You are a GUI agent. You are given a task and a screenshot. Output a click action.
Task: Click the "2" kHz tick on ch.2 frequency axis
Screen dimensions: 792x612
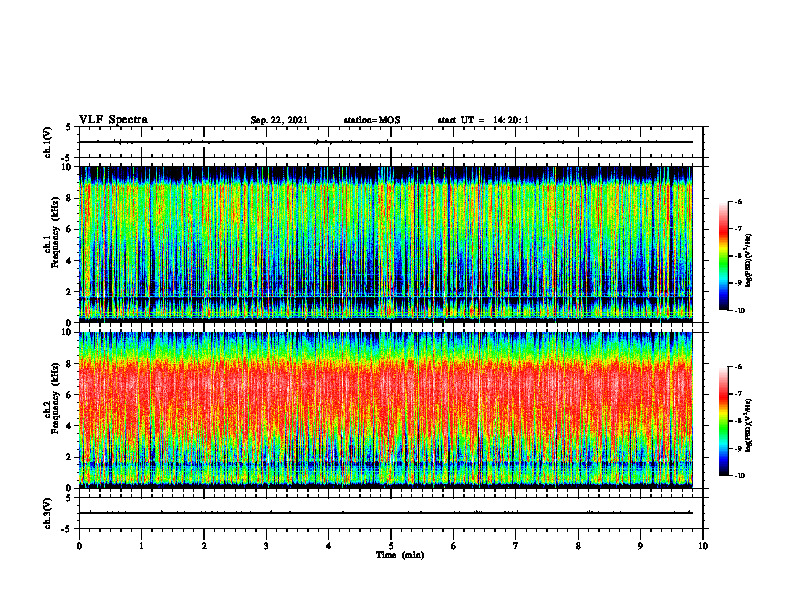(x=70, y=457)
